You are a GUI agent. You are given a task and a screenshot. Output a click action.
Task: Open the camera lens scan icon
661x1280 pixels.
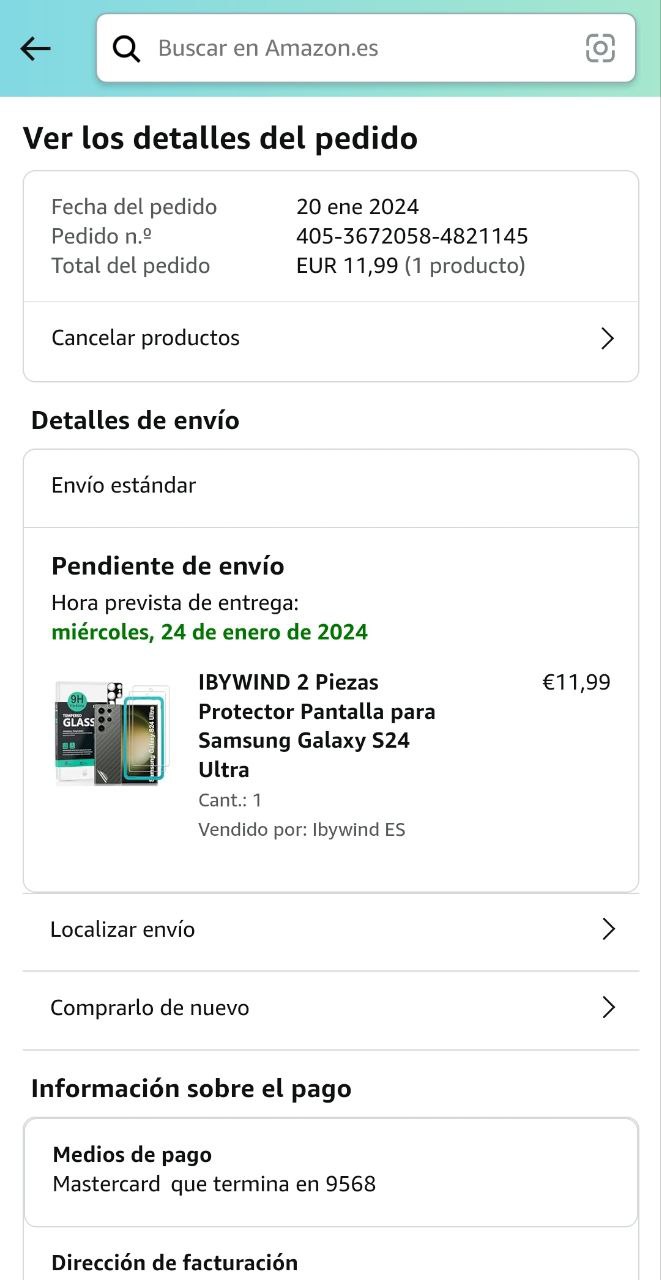(600, 48)
